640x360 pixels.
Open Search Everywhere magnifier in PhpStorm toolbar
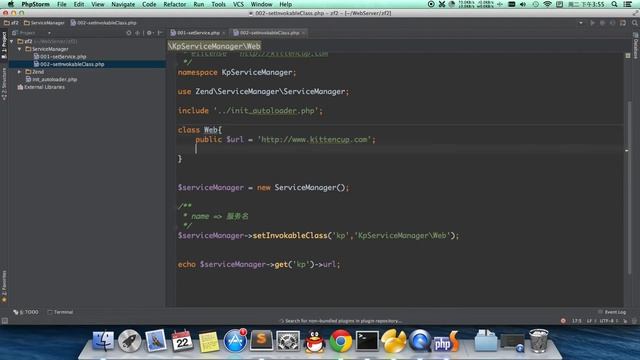635,23
